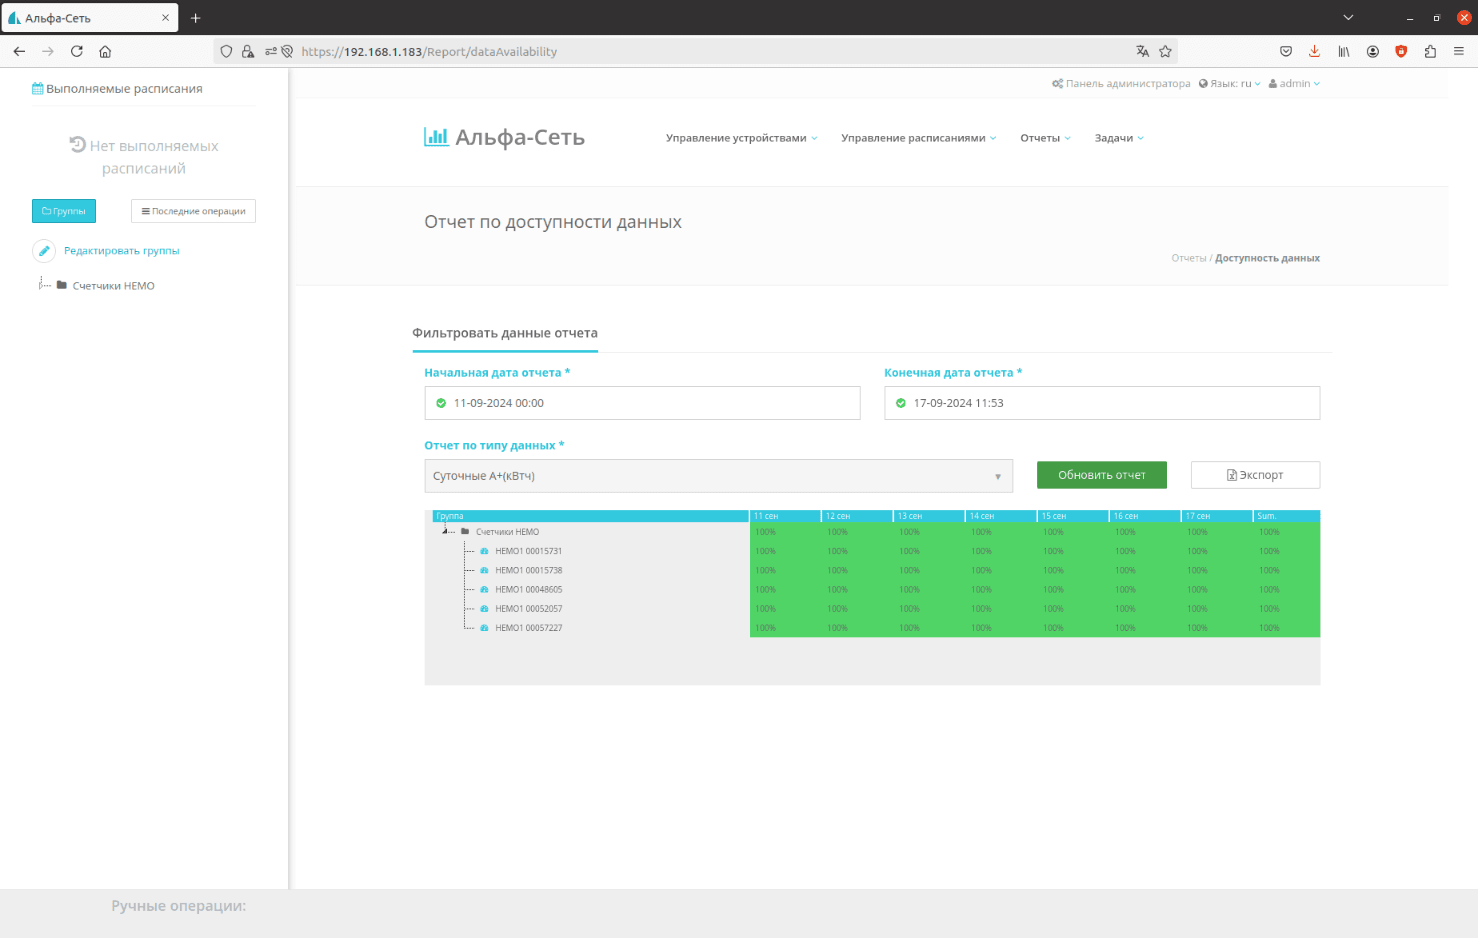Click the Начальная дата отчета field
The width and height of the screenshot is (1478, 938).
click(642, 403)
